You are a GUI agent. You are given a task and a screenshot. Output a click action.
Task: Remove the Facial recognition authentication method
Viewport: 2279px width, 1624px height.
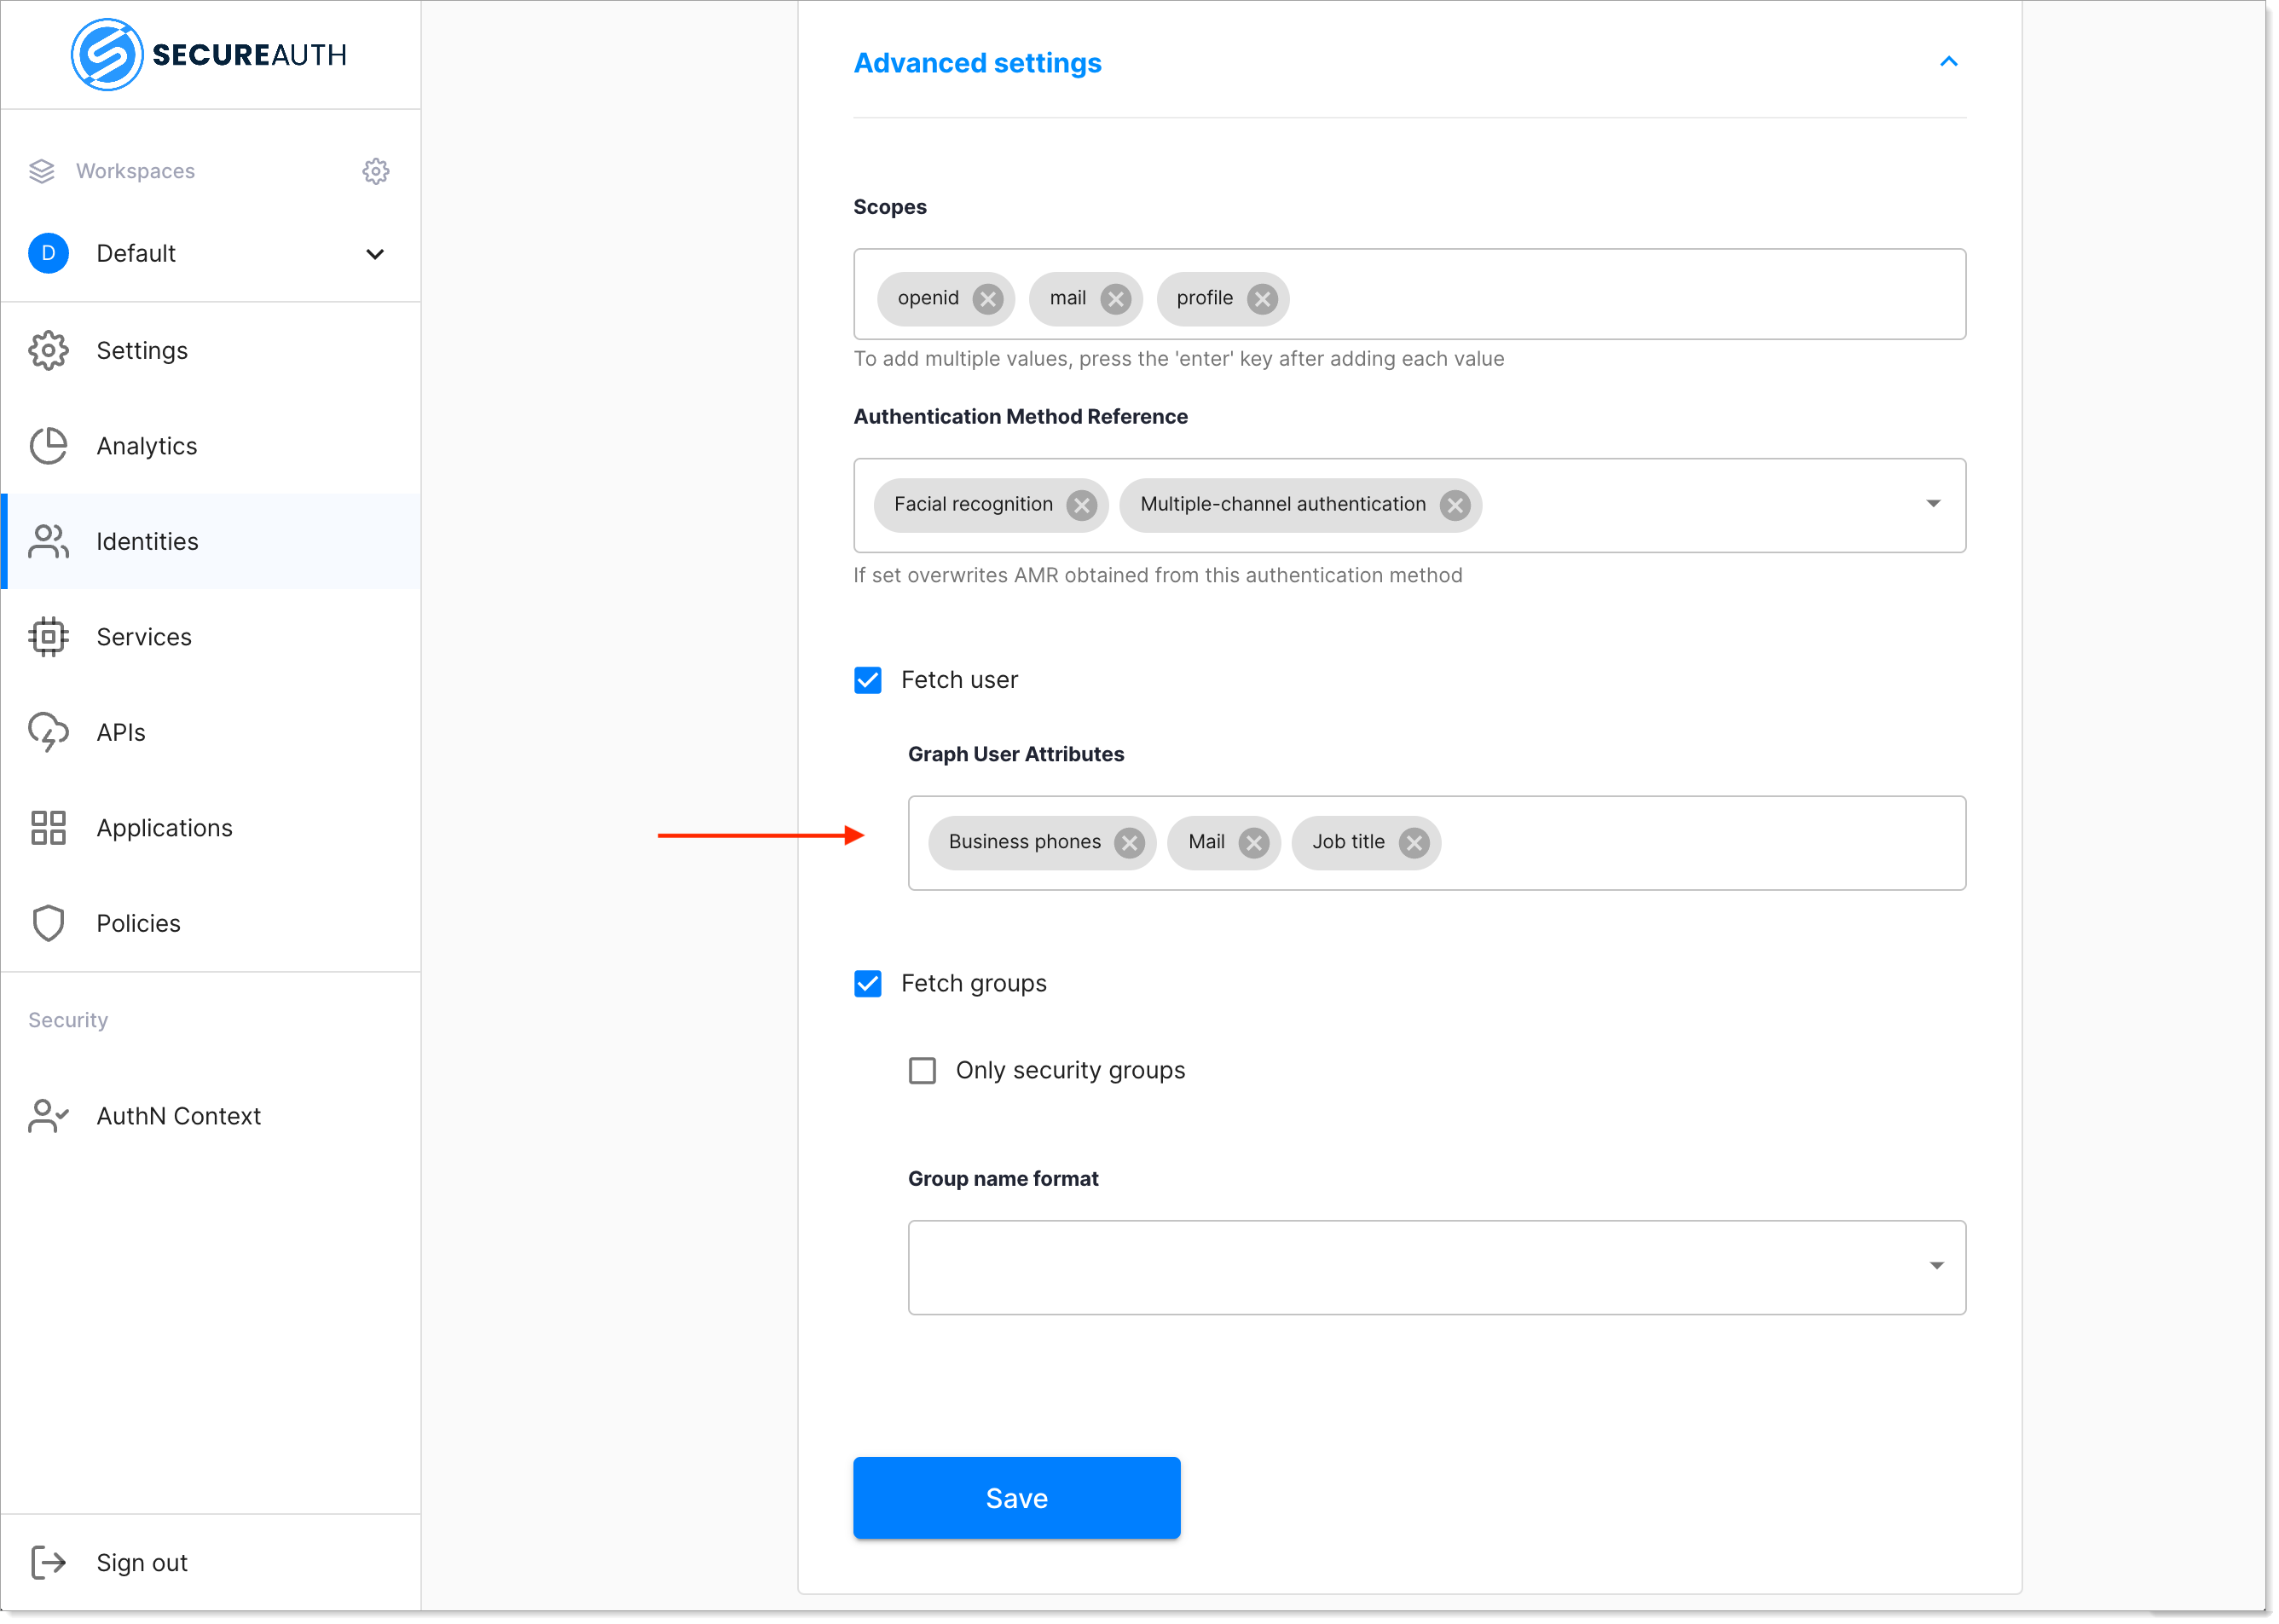click(1083, 506)
